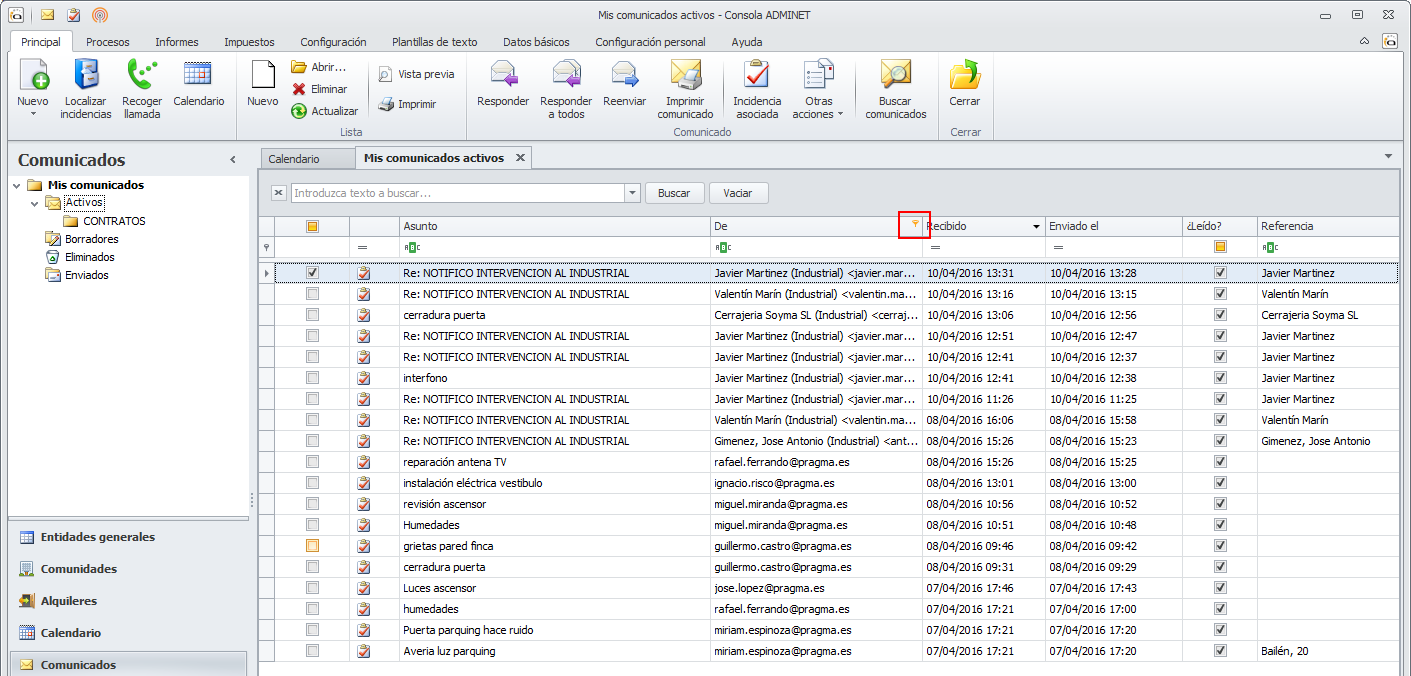Click orange target icon in title bar
This screenshot has height=676, width=1411.
pyautogui.click(x=99, y=15)
